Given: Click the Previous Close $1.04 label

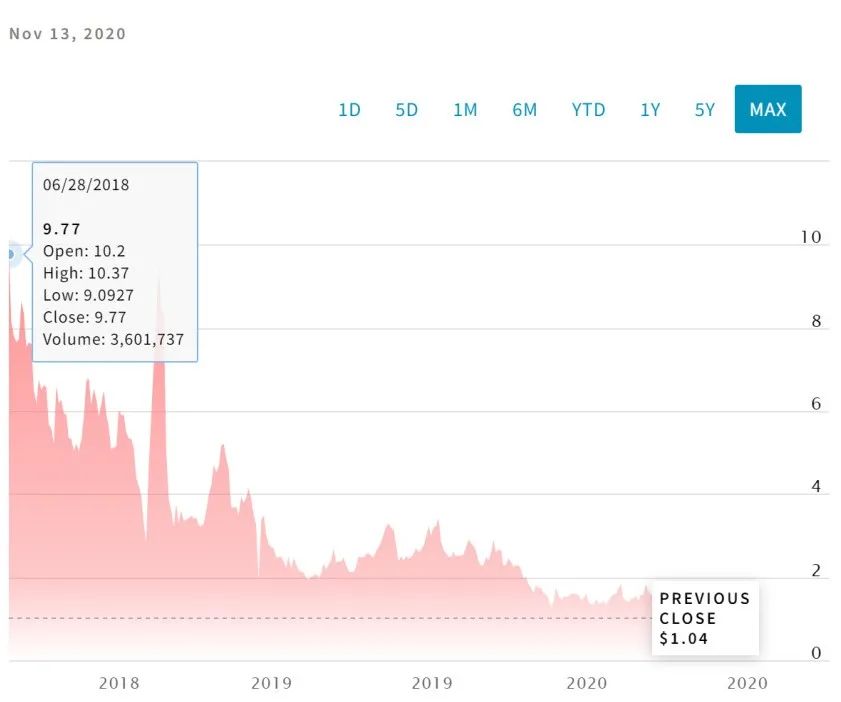Looking at the screenshot, I should 705,618.
